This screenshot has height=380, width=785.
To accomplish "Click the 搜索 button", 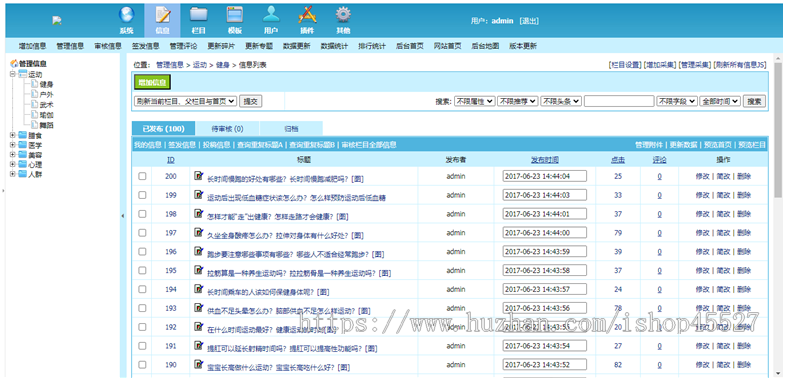I will pos(754,101).
